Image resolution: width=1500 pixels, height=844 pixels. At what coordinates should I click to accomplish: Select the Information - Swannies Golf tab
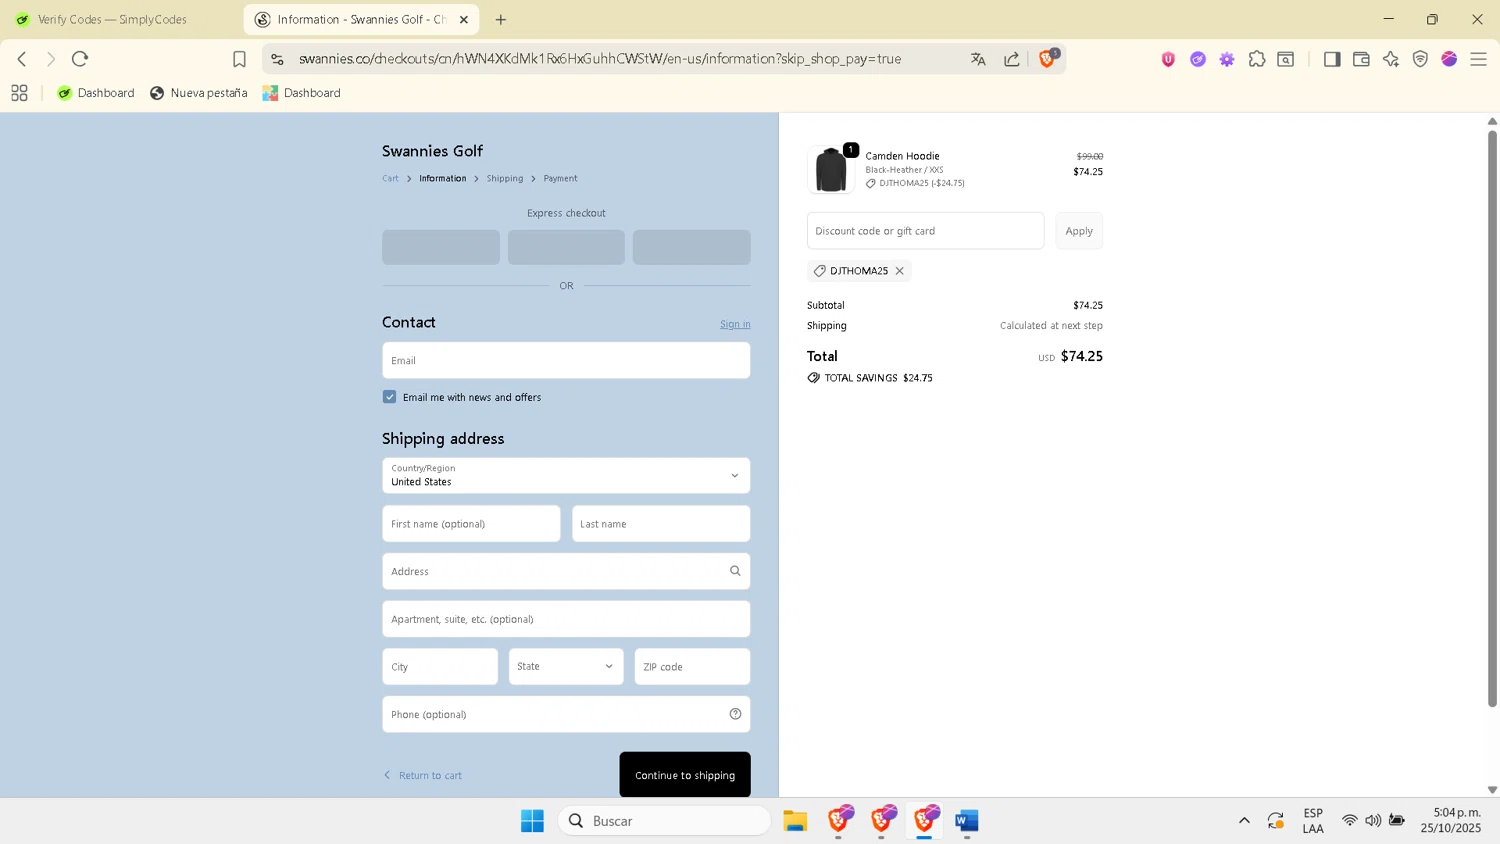361,19
